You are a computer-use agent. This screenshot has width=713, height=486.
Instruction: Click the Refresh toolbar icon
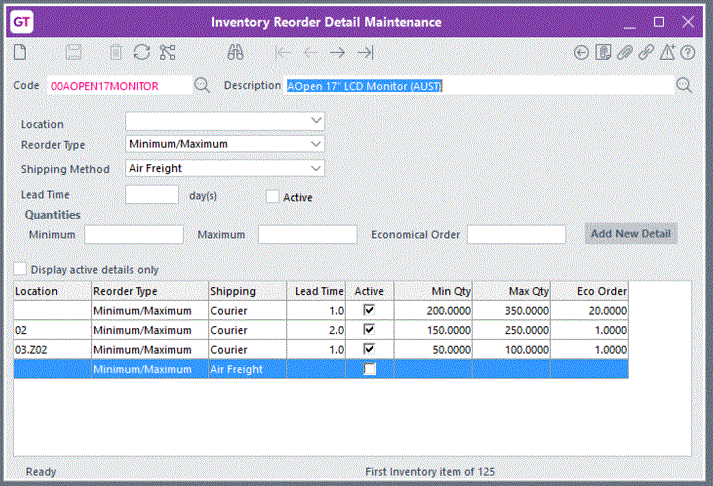(142, 53)
